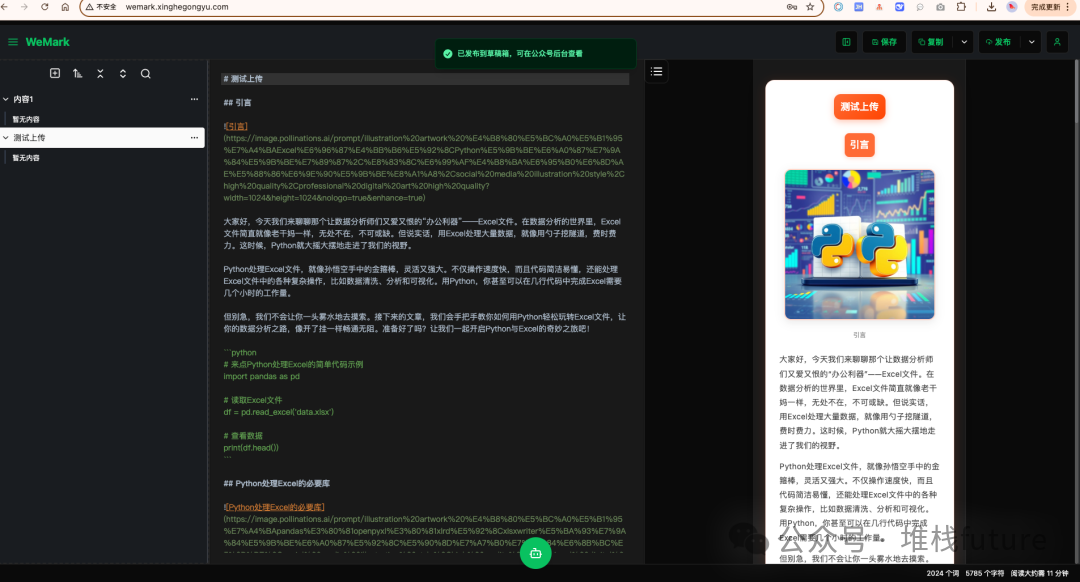Toggle the split-panel layout icon near 保存
Viewport: 1080px width, 582px height.
847,41
